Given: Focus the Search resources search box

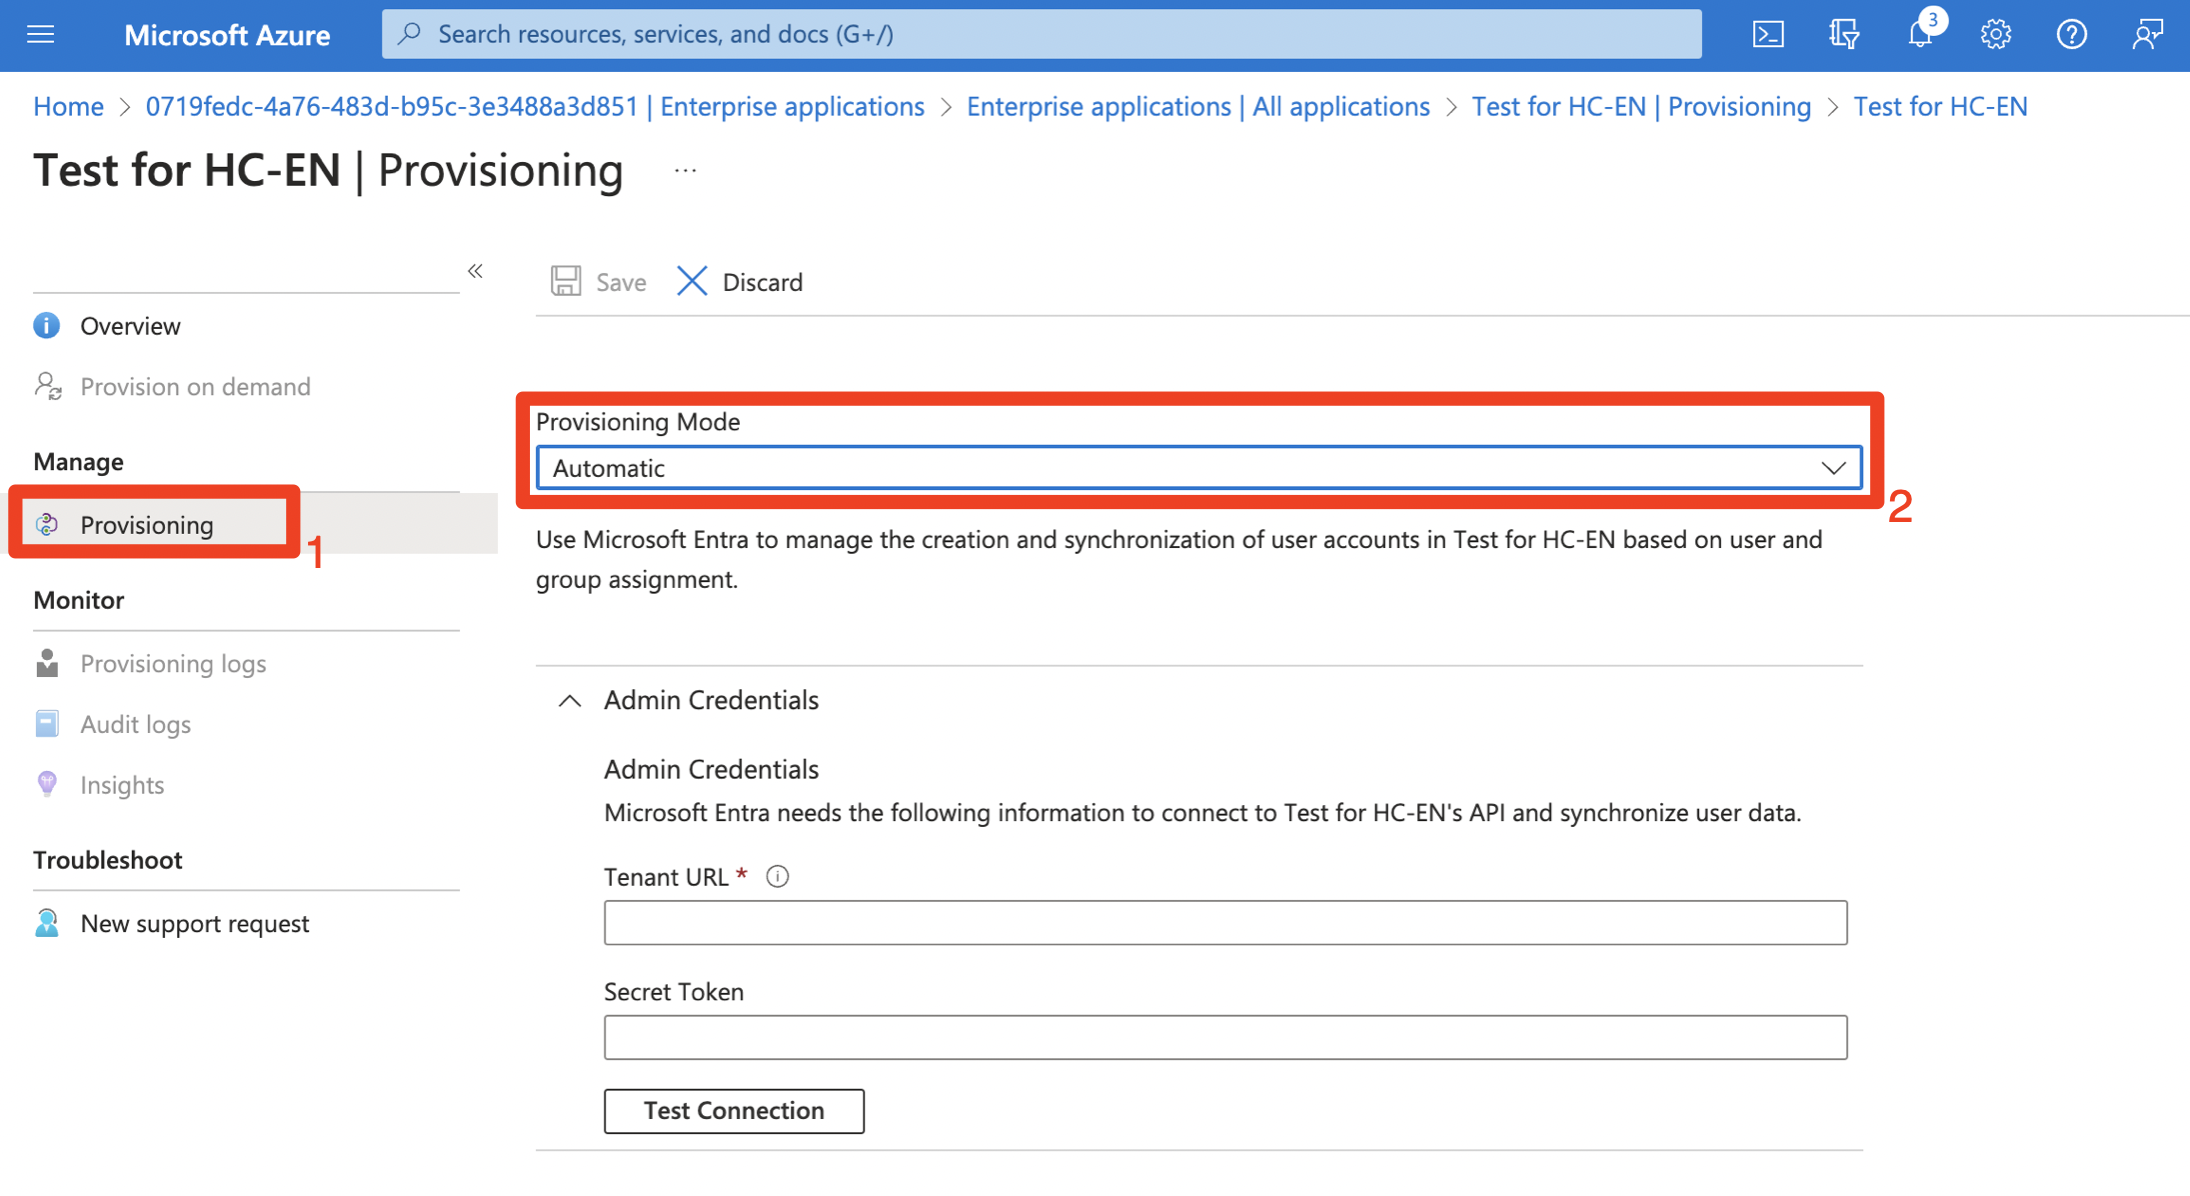Looking at the screenshot, I should 1041,34.
